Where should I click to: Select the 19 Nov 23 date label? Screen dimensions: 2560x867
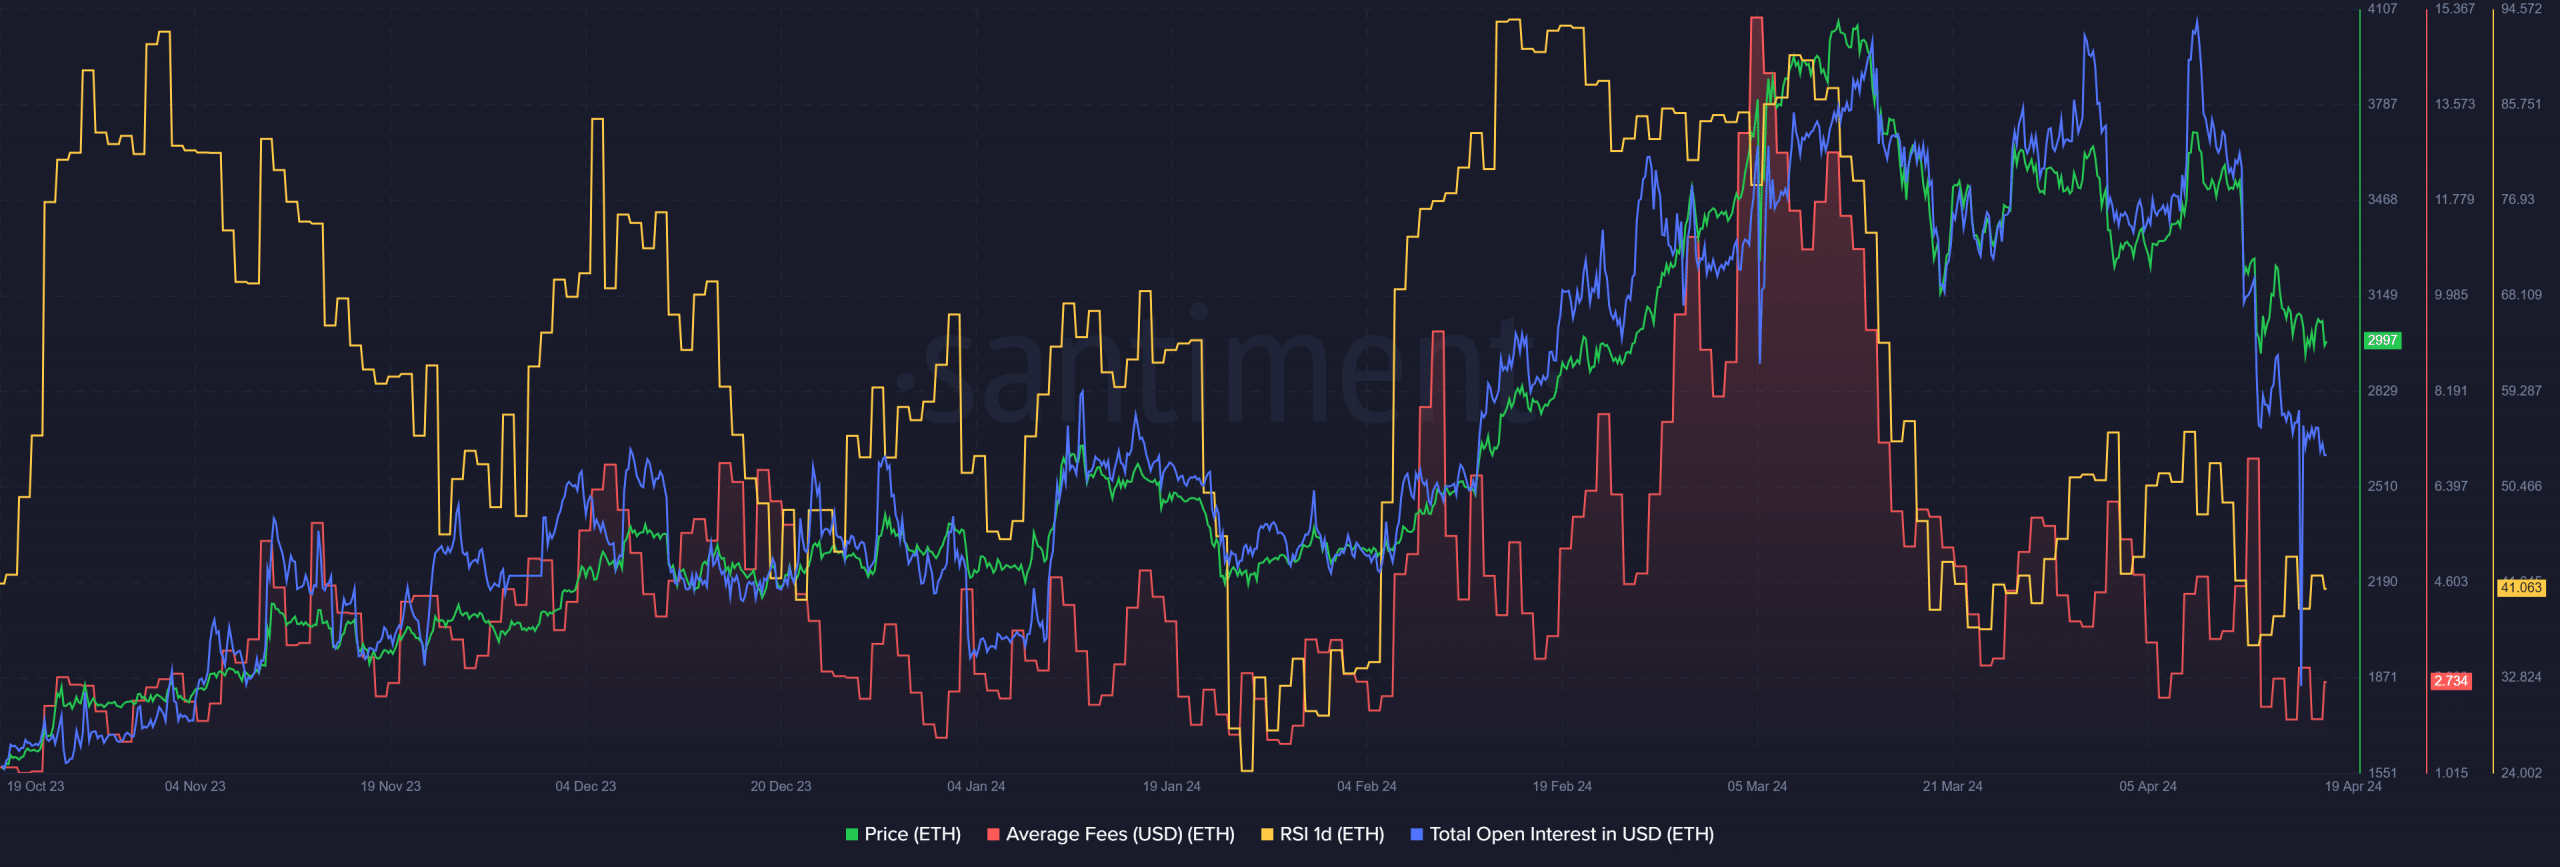coord(390,786)
